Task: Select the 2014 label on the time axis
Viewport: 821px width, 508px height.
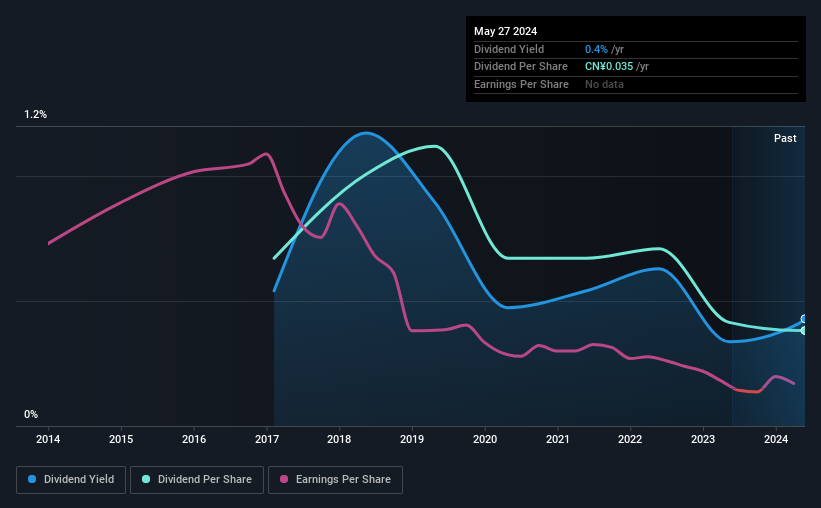Action: 48,439
